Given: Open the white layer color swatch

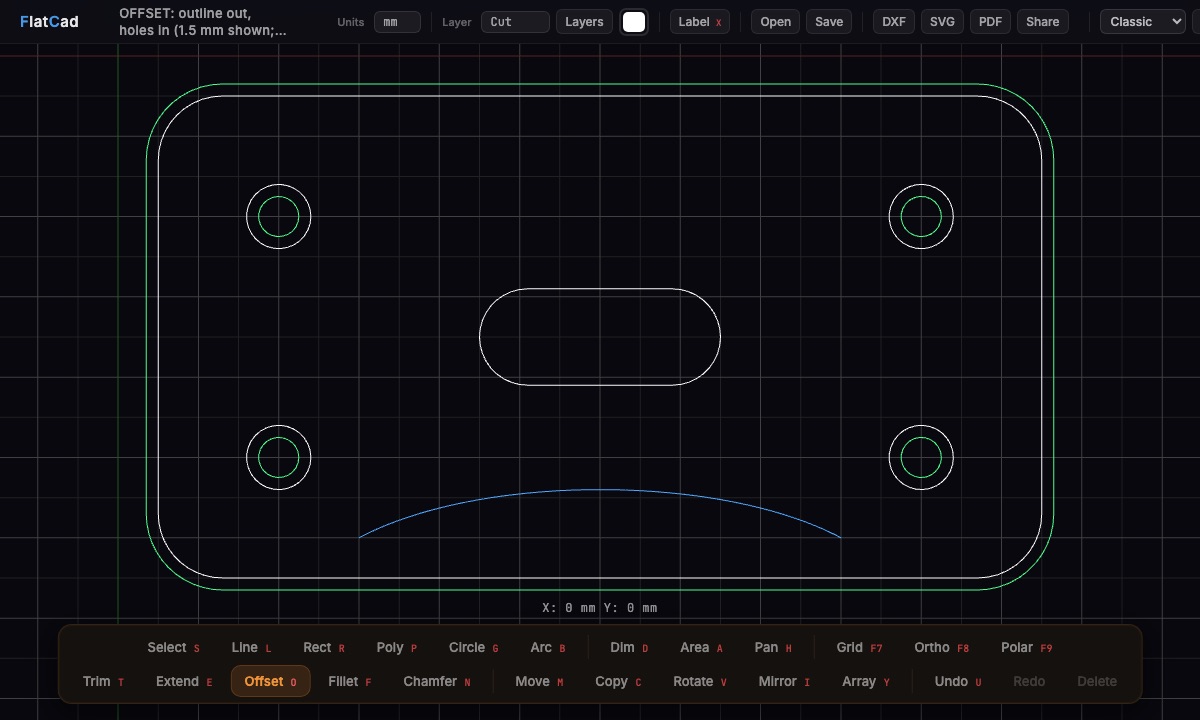Looking at the screenshot, I should (634, 22).
